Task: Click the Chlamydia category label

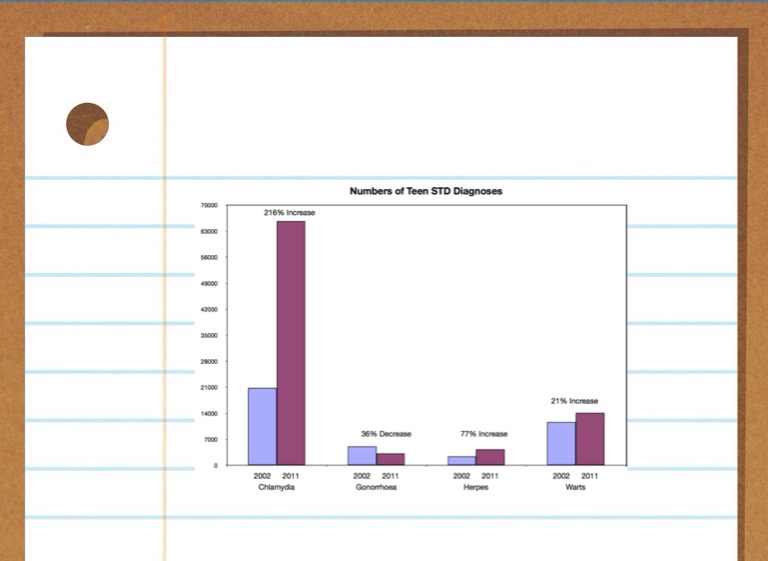Action: 276,487
